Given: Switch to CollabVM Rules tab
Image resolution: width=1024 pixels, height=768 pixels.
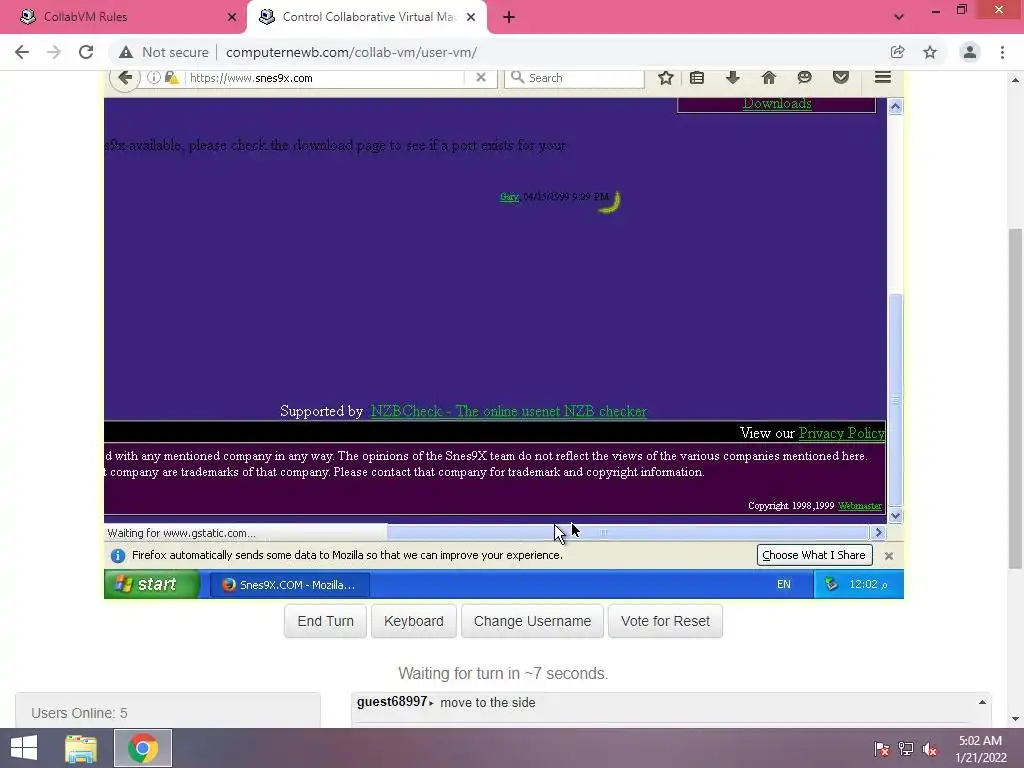Looking at the screenshot, I should click(123, 17).
